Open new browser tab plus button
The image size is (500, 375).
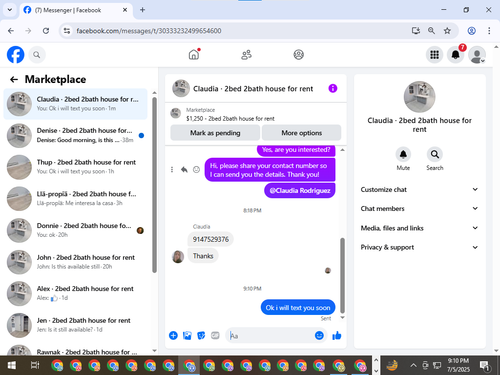[x=142, y=10]
